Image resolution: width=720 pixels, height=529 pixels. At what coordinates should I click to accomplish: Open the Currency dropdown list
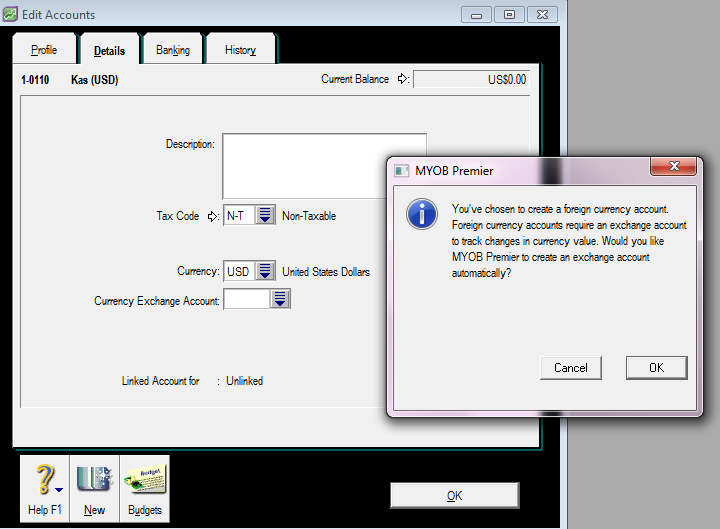pos(265,271)
